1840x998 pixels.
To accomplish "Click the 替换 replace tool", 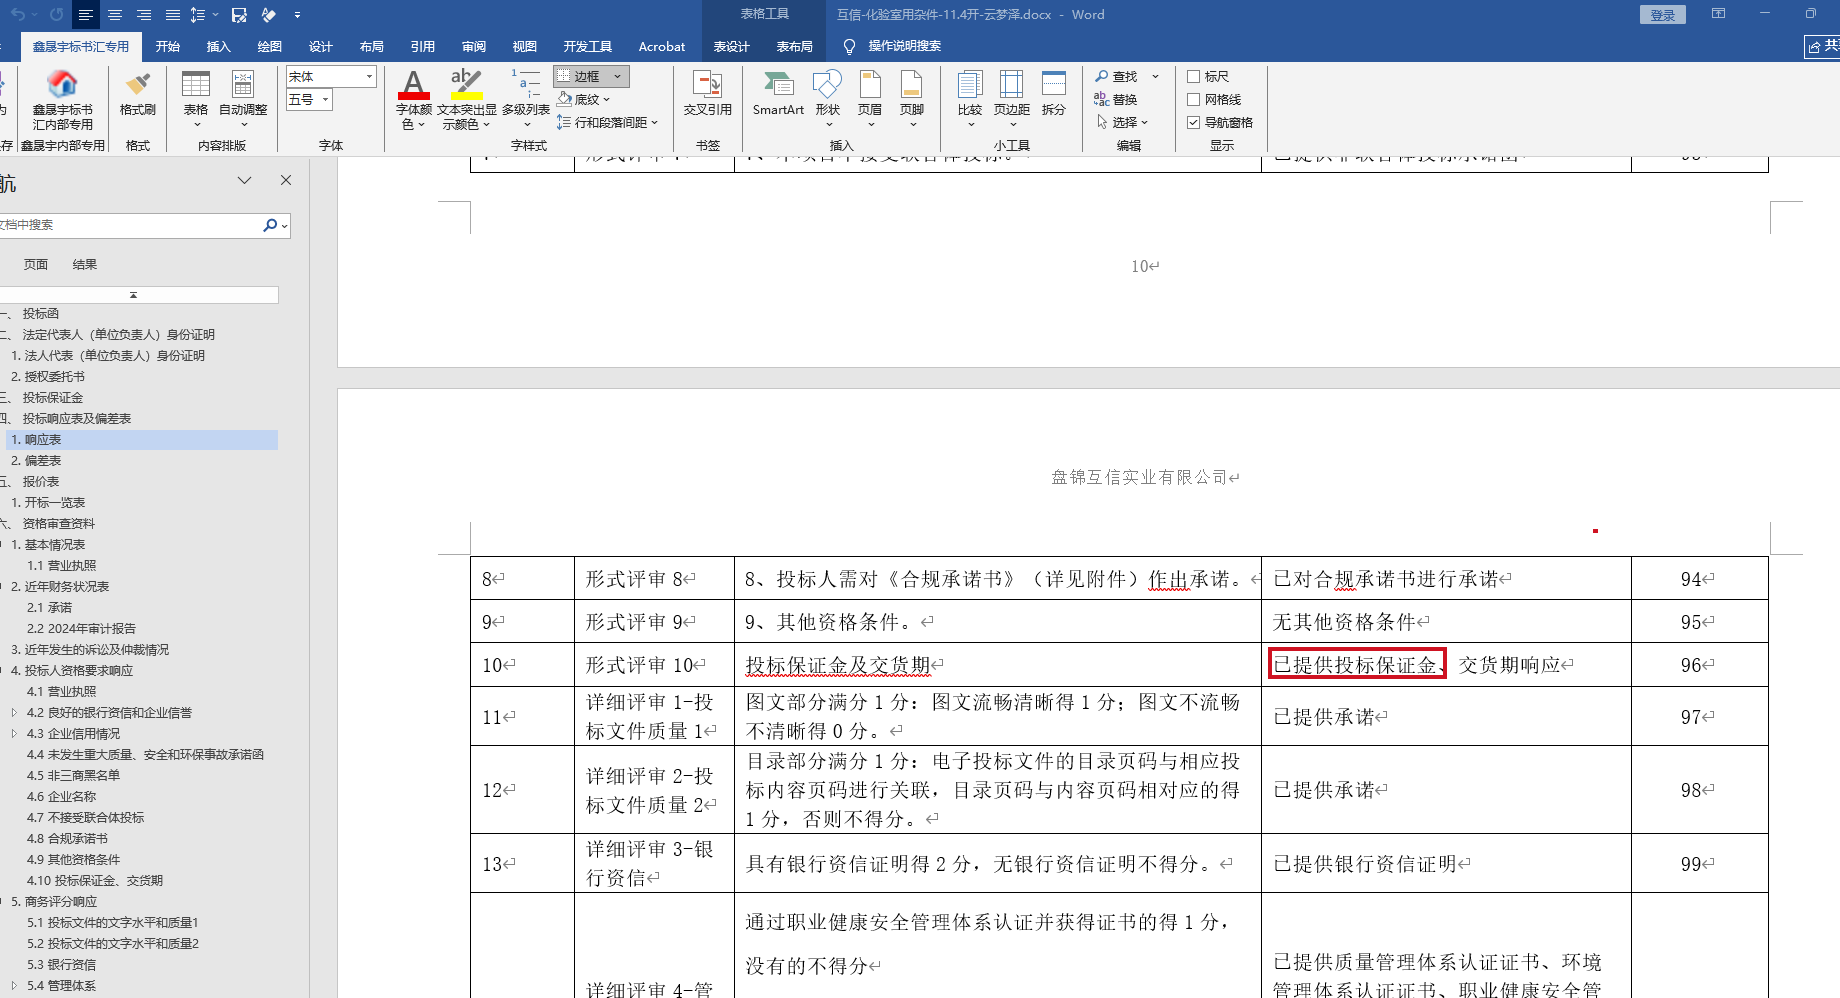I will 1116,99.
